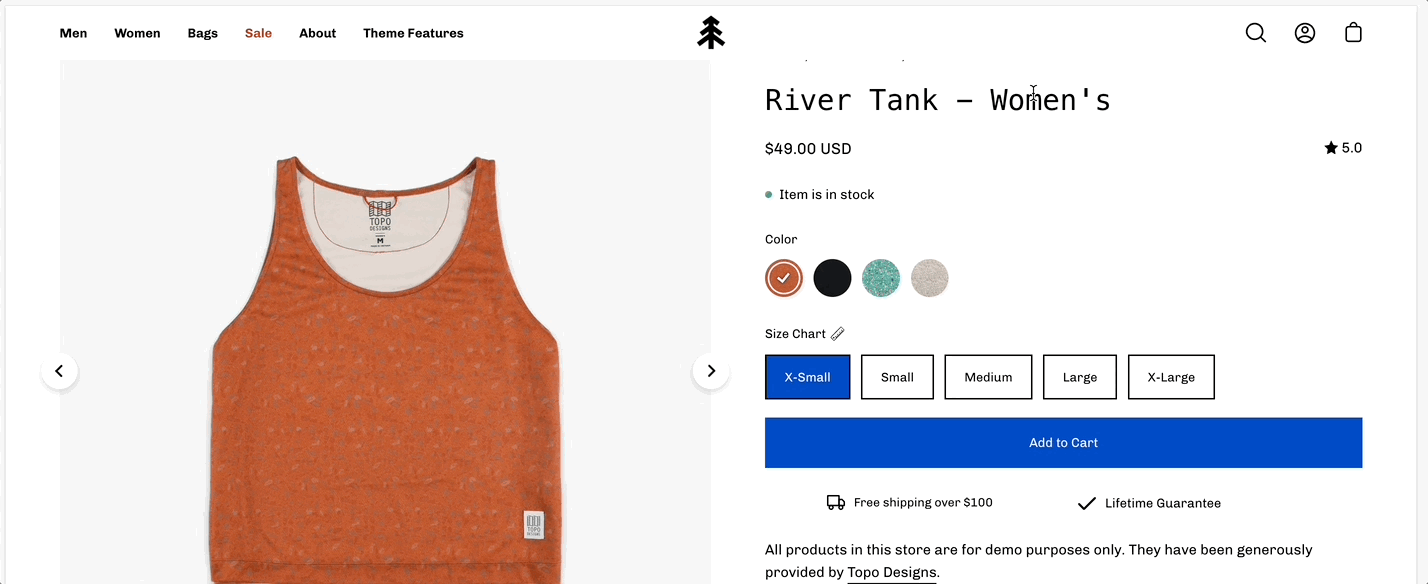Select the Medium size option
Viewport: 1428px width, 584px height.
(x=988, y=377)
